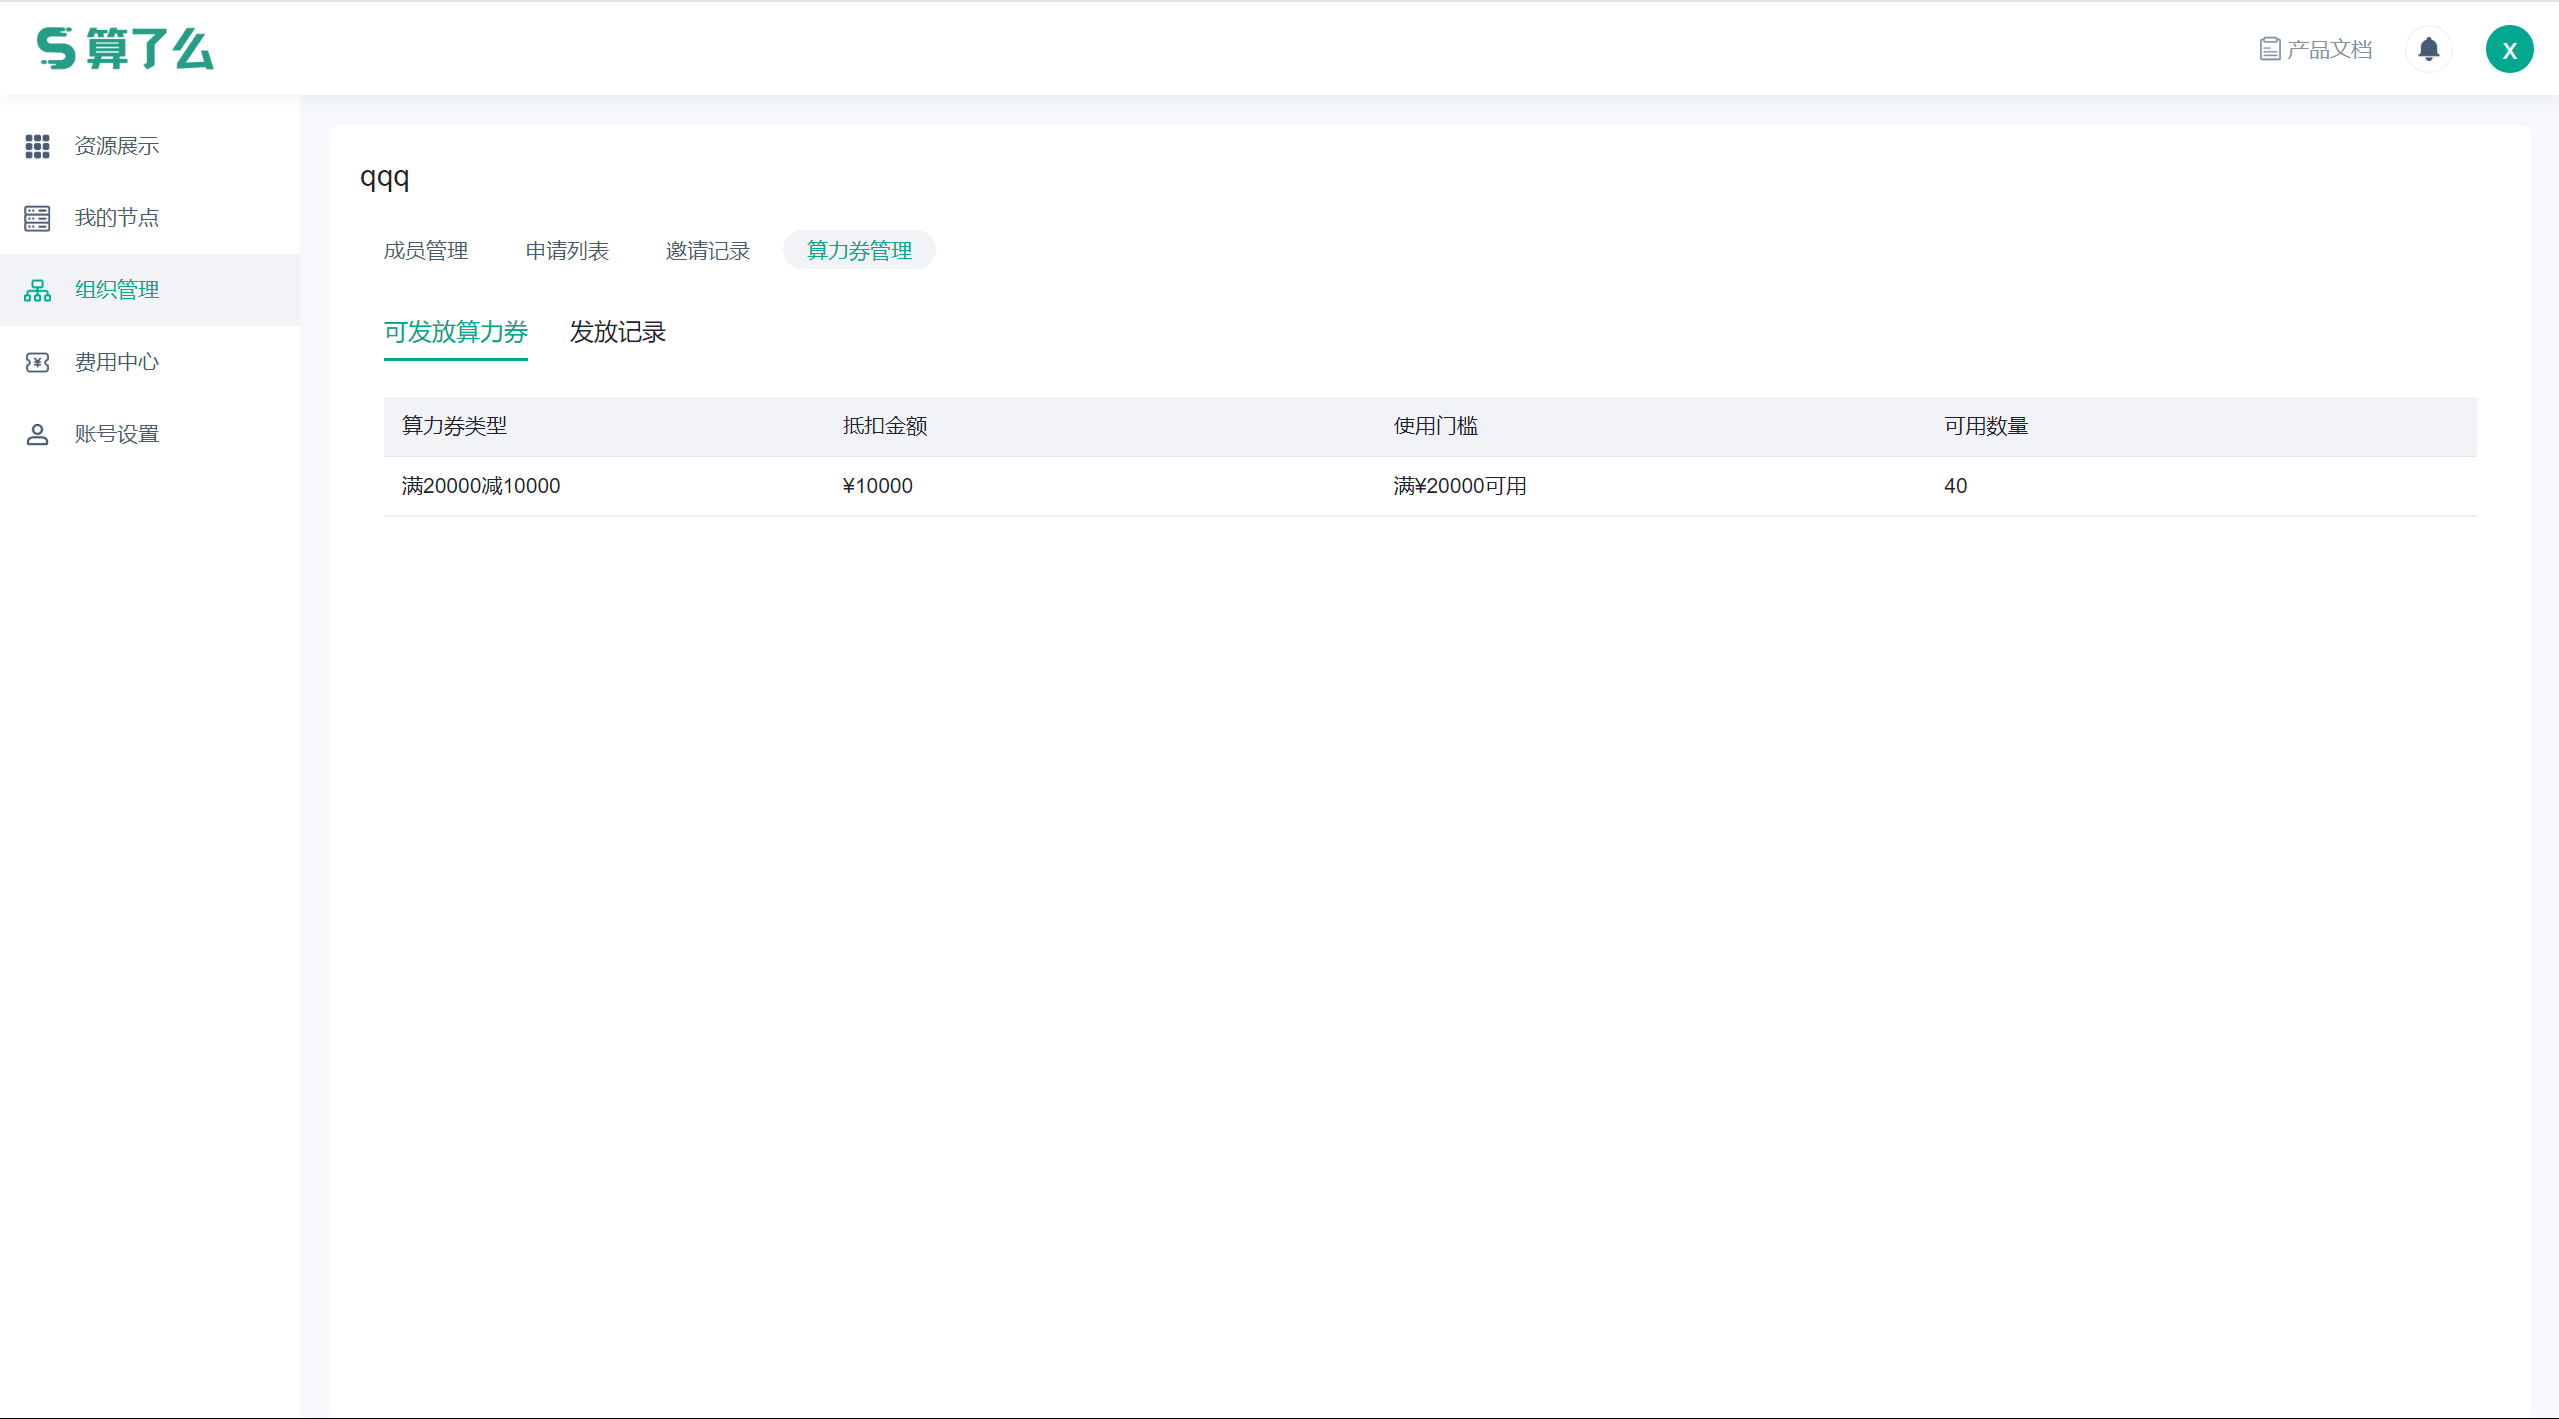This screenshot has width=2559, height=1419.
Task: Go to the 资源展示 menu item
Action: (x=117, y=146)
